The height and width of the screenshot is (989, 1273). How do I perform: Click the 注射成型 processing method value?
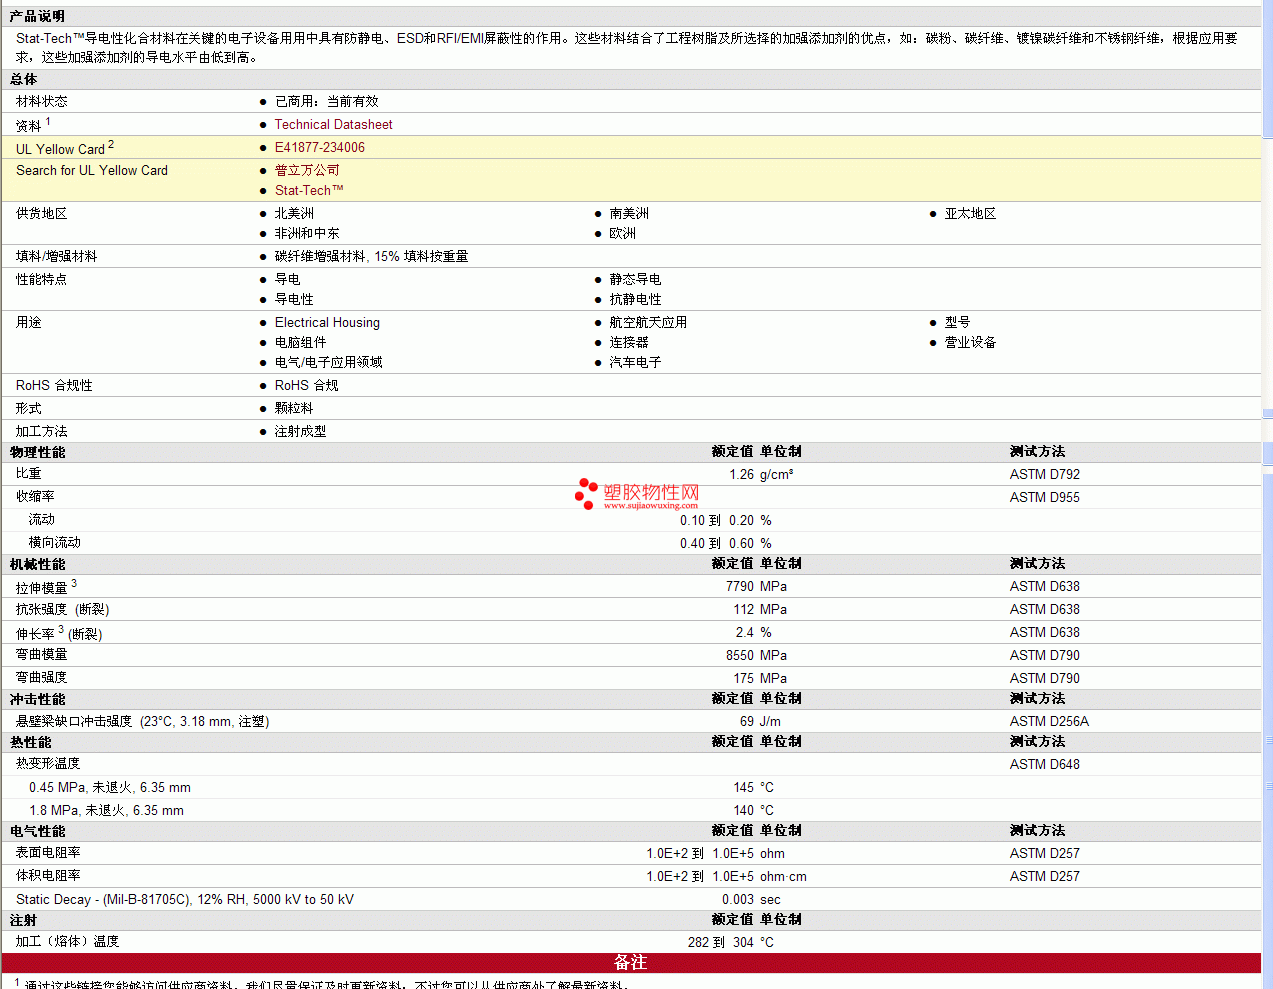[x=300, y=431]
